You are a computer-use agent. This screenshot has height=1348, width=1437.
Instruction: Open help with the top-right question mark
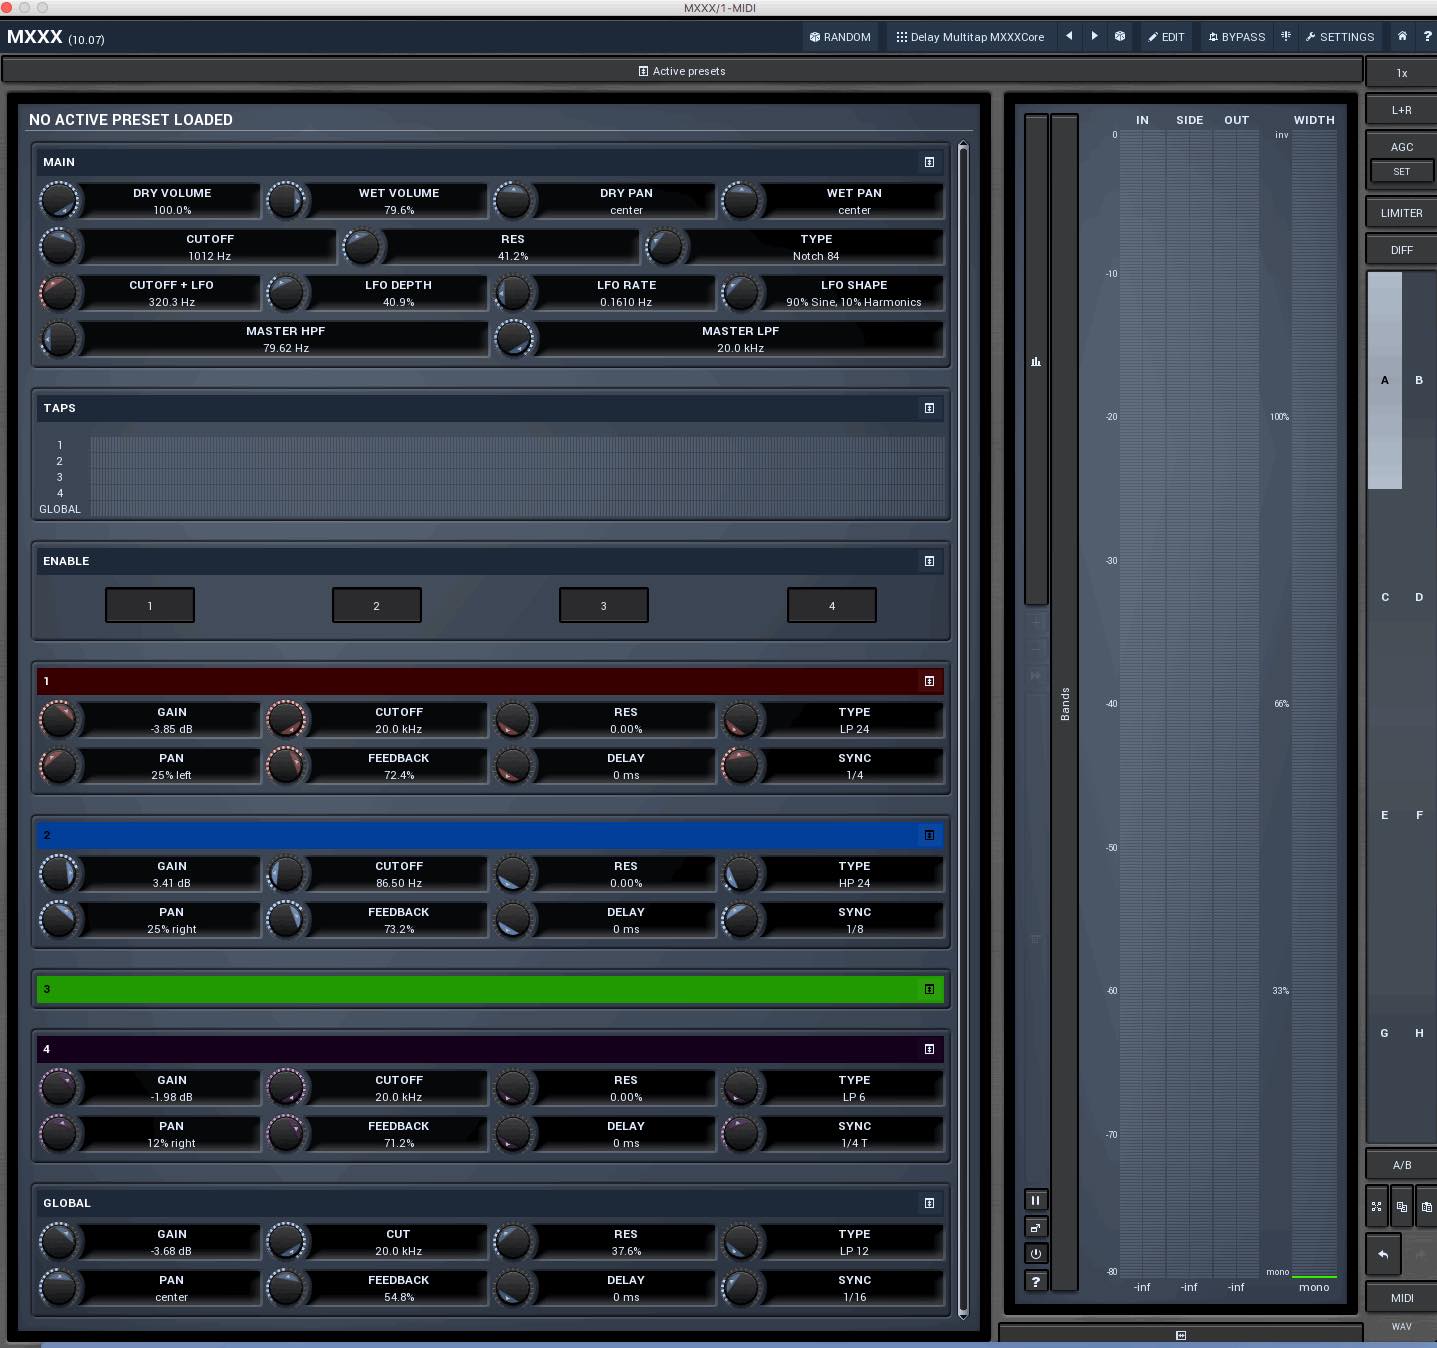1427,36
